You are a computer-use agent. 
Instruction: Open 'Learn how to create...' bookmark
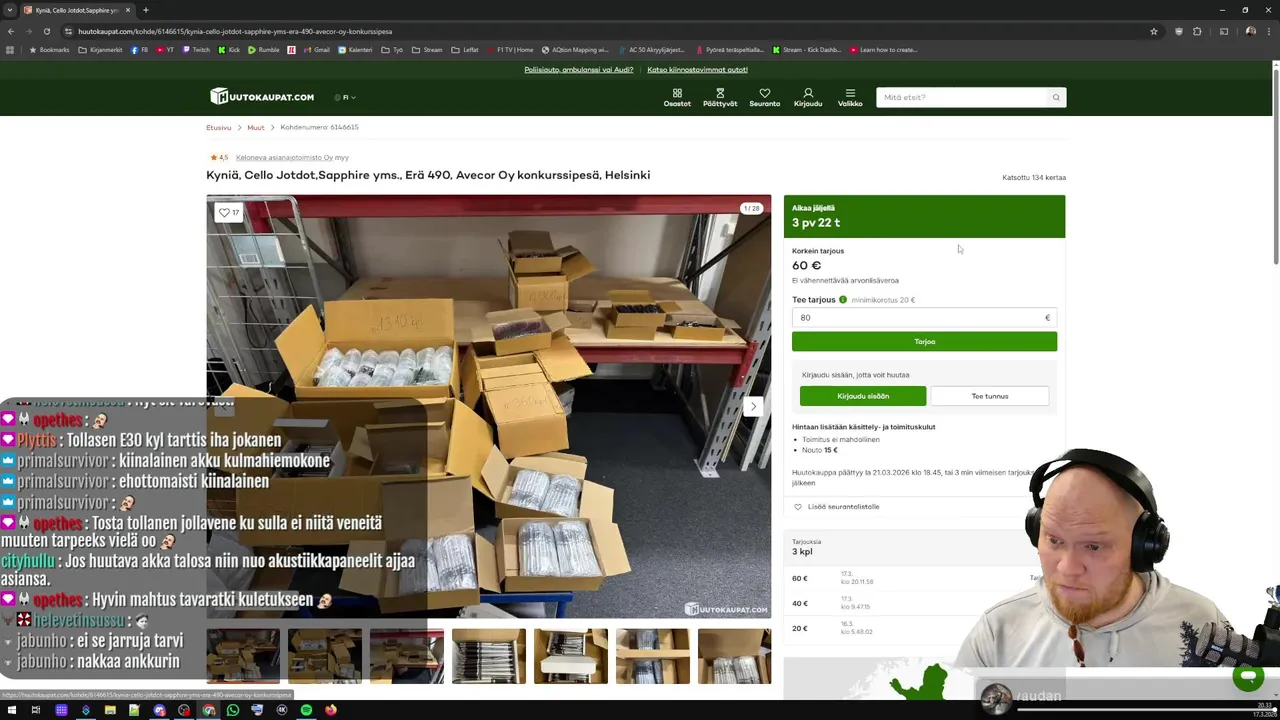pyautogui.click(x=883, y=50)
